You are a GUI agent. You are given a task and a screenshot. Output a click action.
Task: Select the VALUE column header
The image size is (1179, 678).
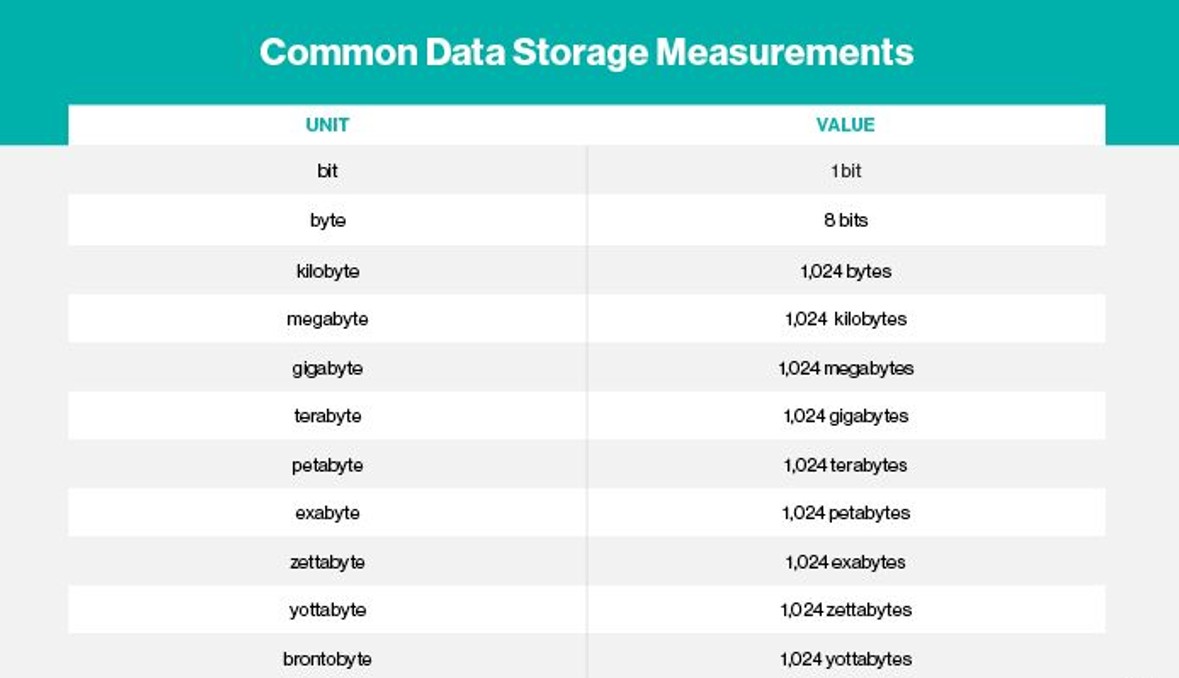coord(845,125)
